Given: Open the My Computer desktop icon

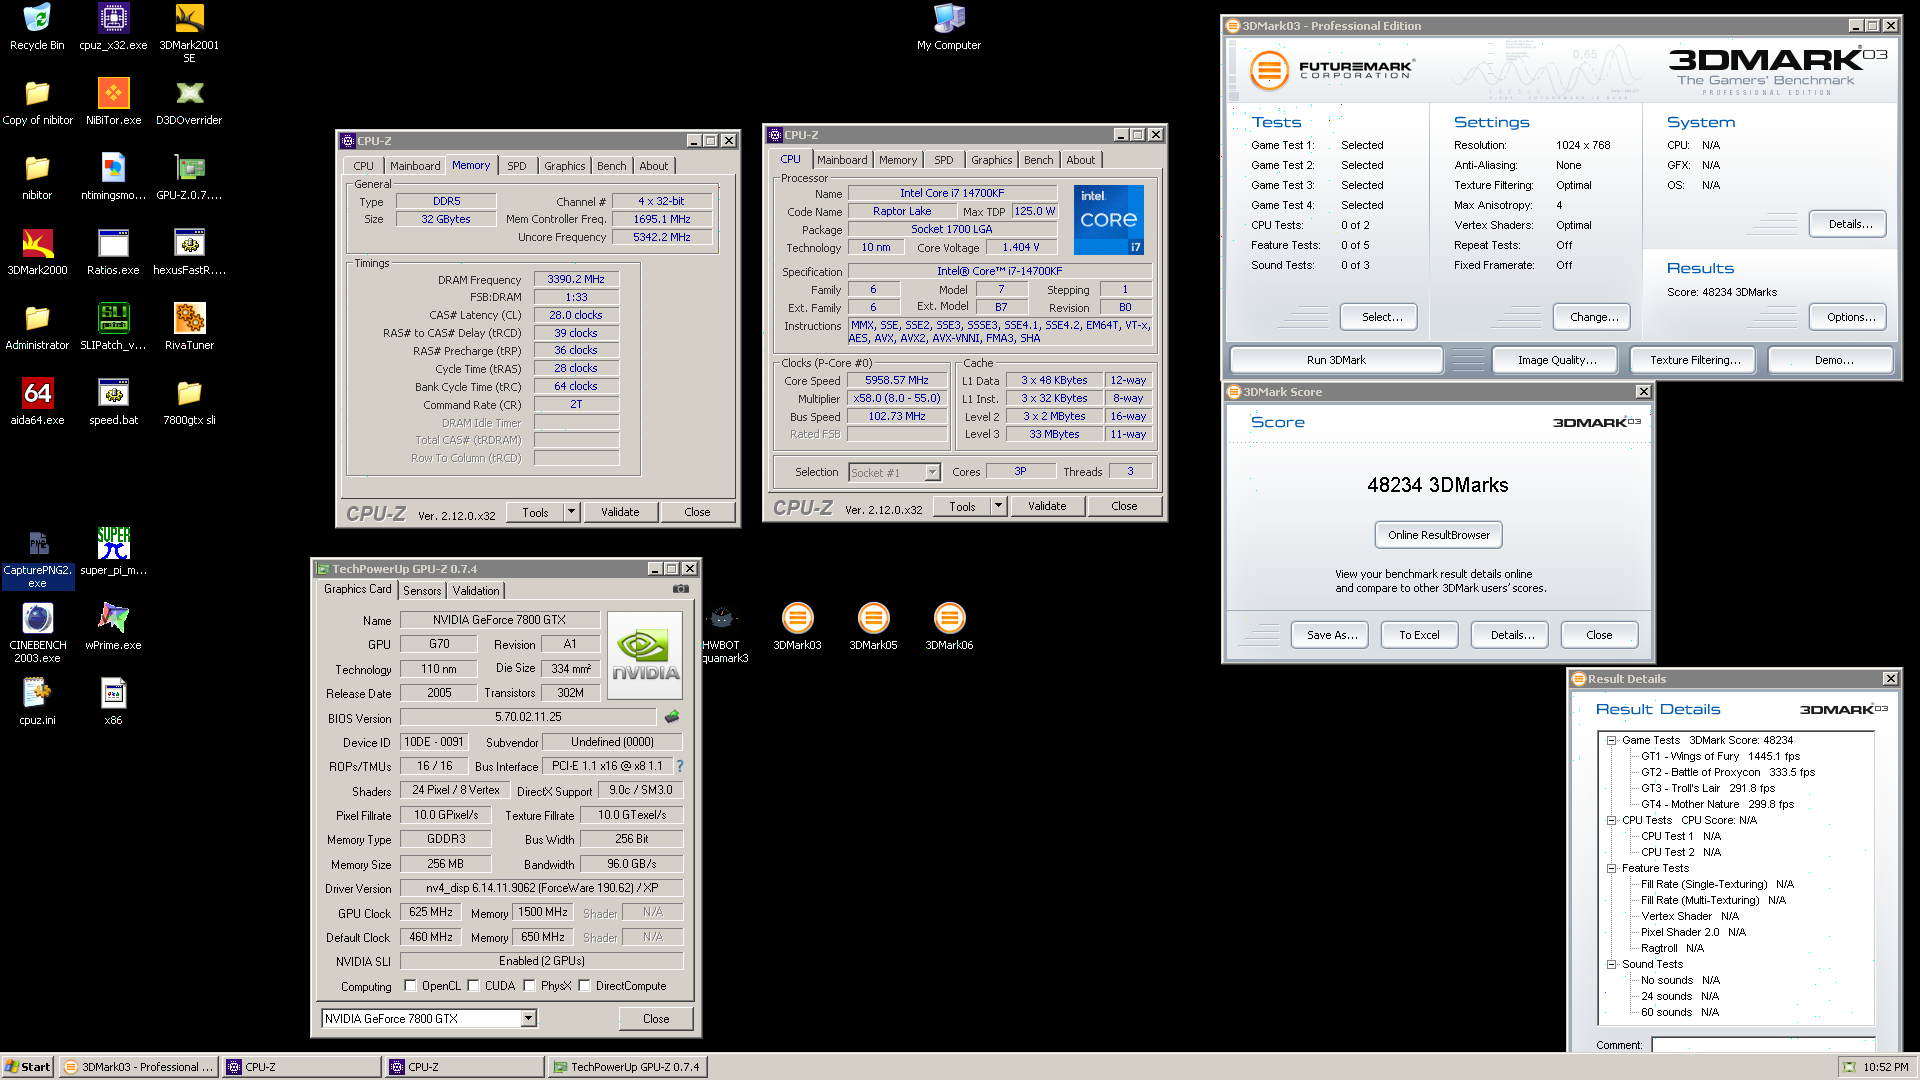Looking at the screenshot, I should 949,27.
